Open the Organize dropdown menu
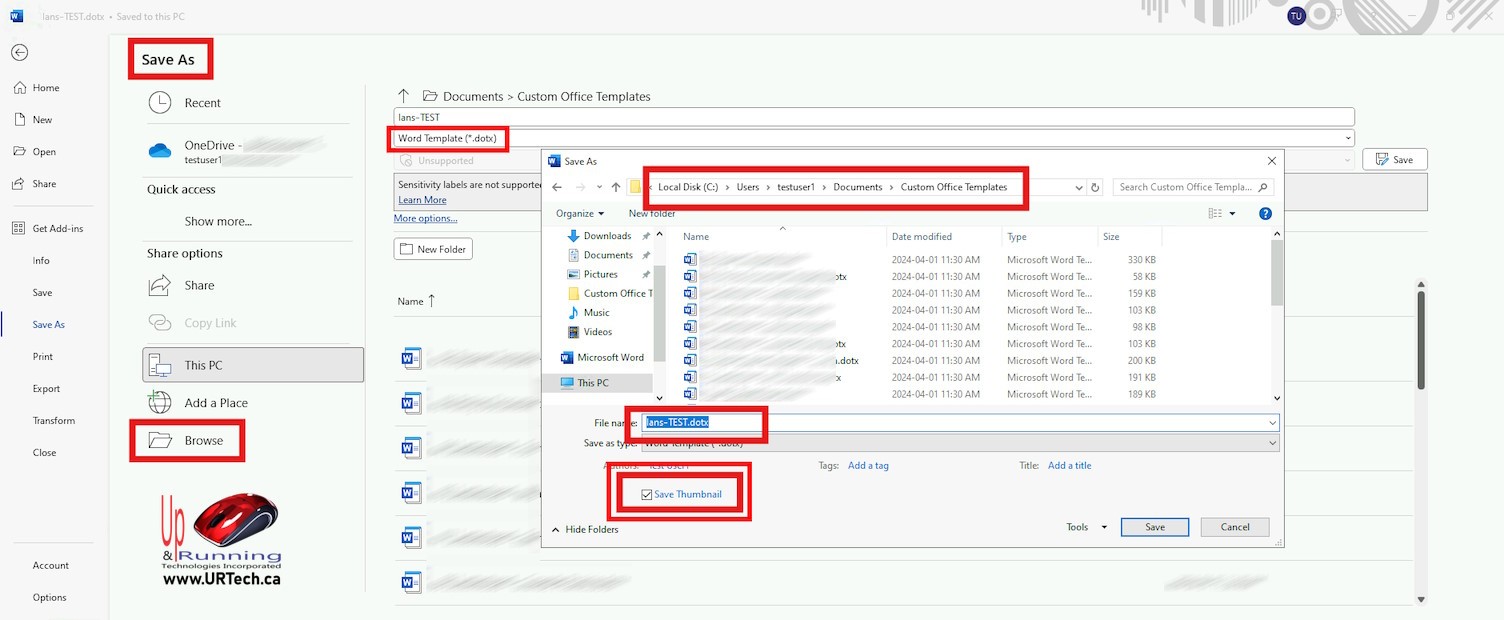Viewport: 1504px width, 620px height. 580,213
